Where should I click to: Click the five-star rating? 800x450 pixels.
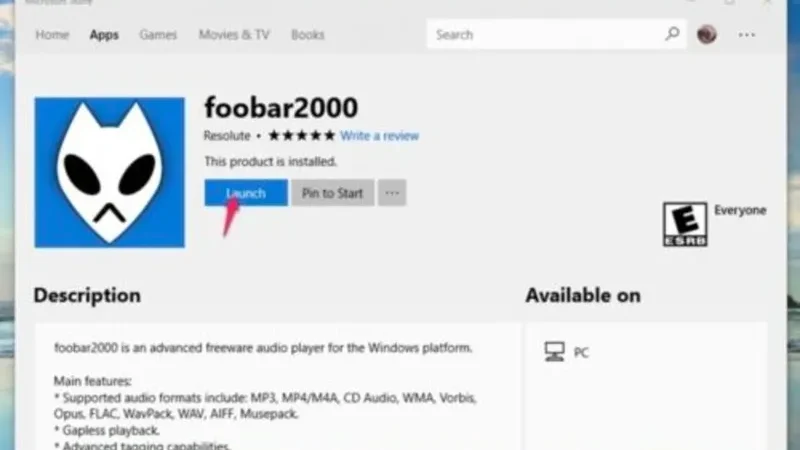(301, 136)
